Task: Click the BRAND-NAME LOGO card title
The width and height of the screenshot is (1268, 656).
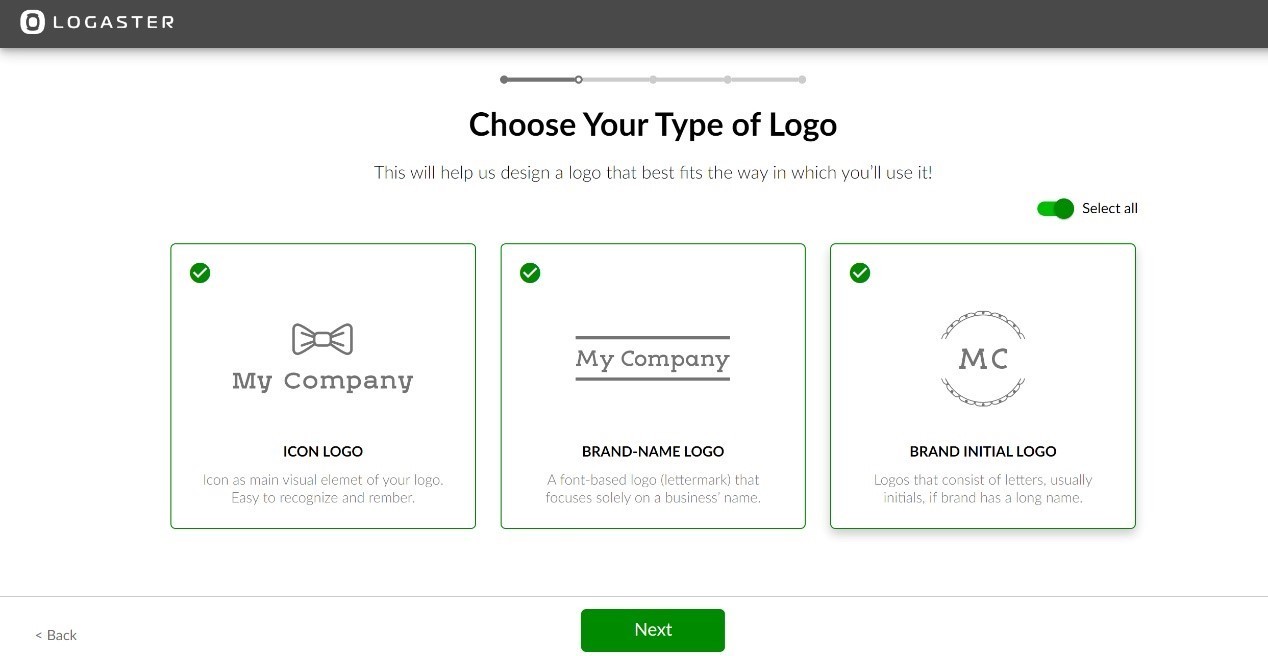Action: coord(653,451)
